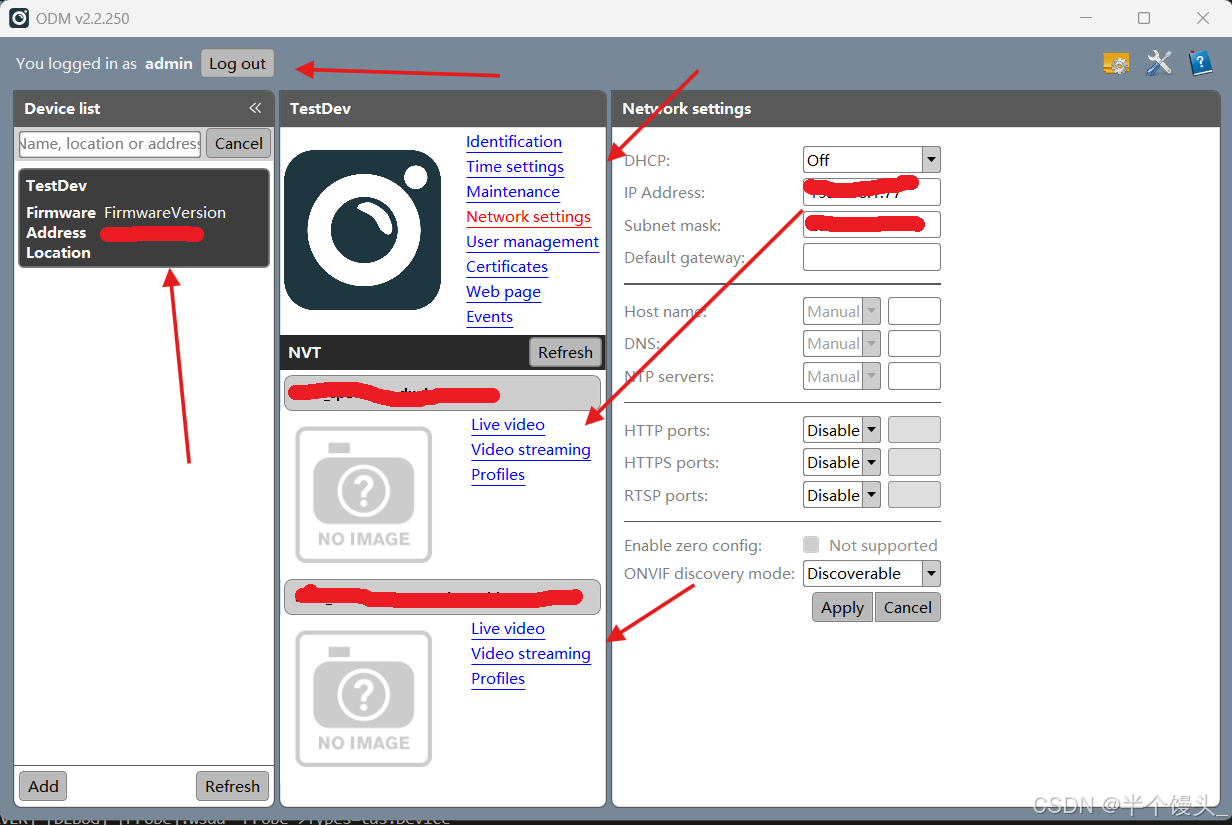Open the Live video link for first camera
Screen dimensions: 1232x825
pyautogui.click(x=507, y=425)
